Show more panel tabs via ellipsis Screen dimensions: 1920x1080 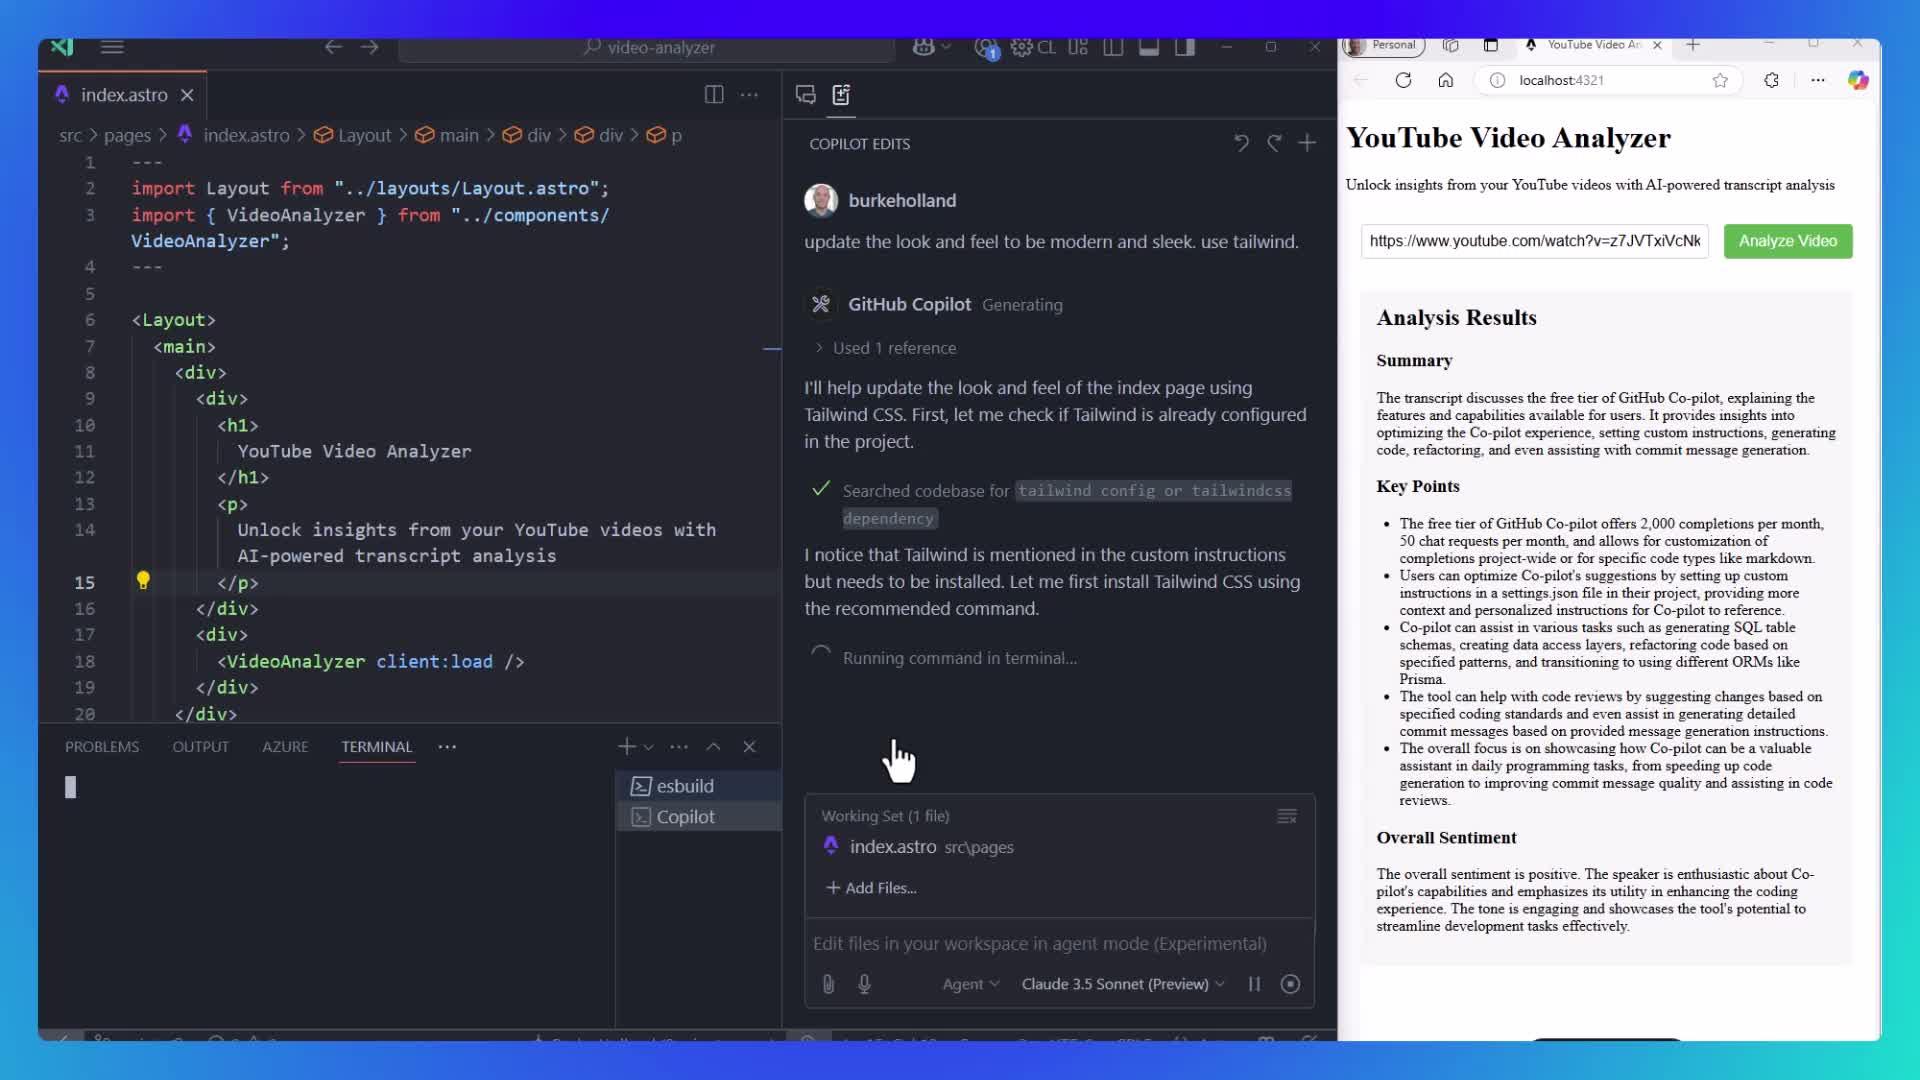[x=447, y=747]
